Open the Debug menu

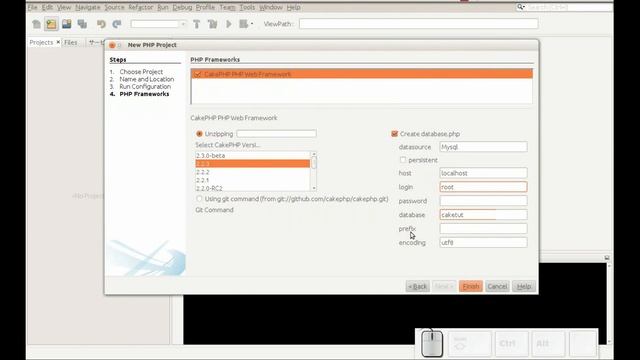[182, 7]
